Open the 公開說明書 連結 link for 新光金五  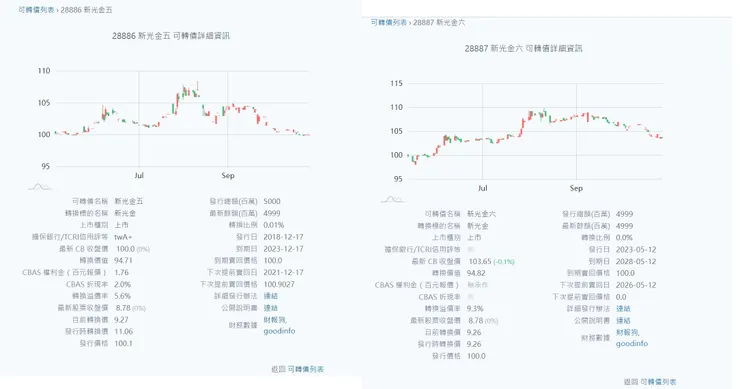click(270, 308)
